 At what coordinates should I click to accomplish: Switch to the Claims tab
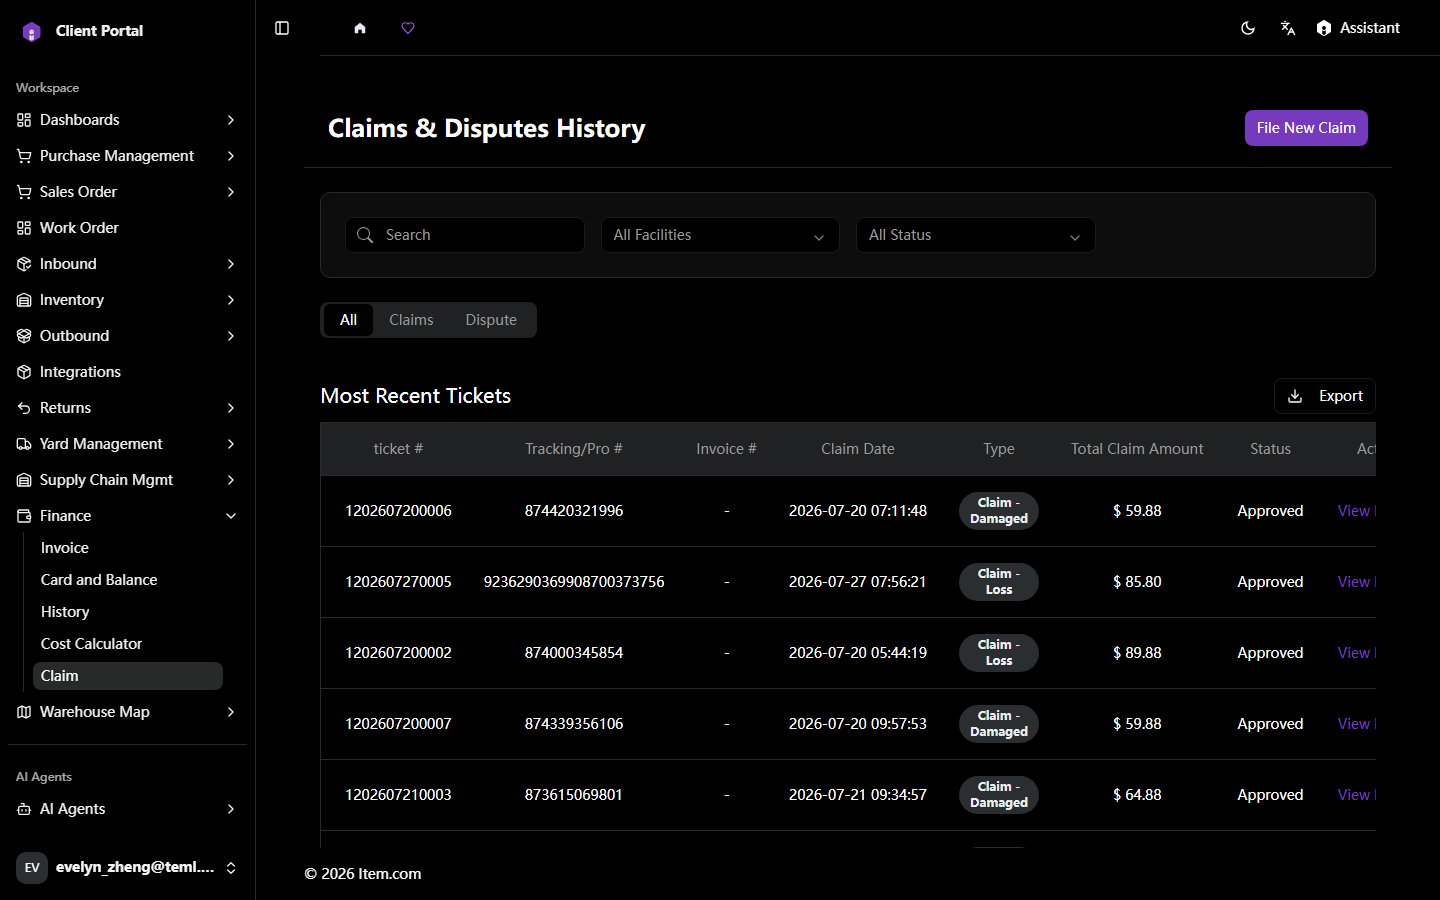(411, 320)
